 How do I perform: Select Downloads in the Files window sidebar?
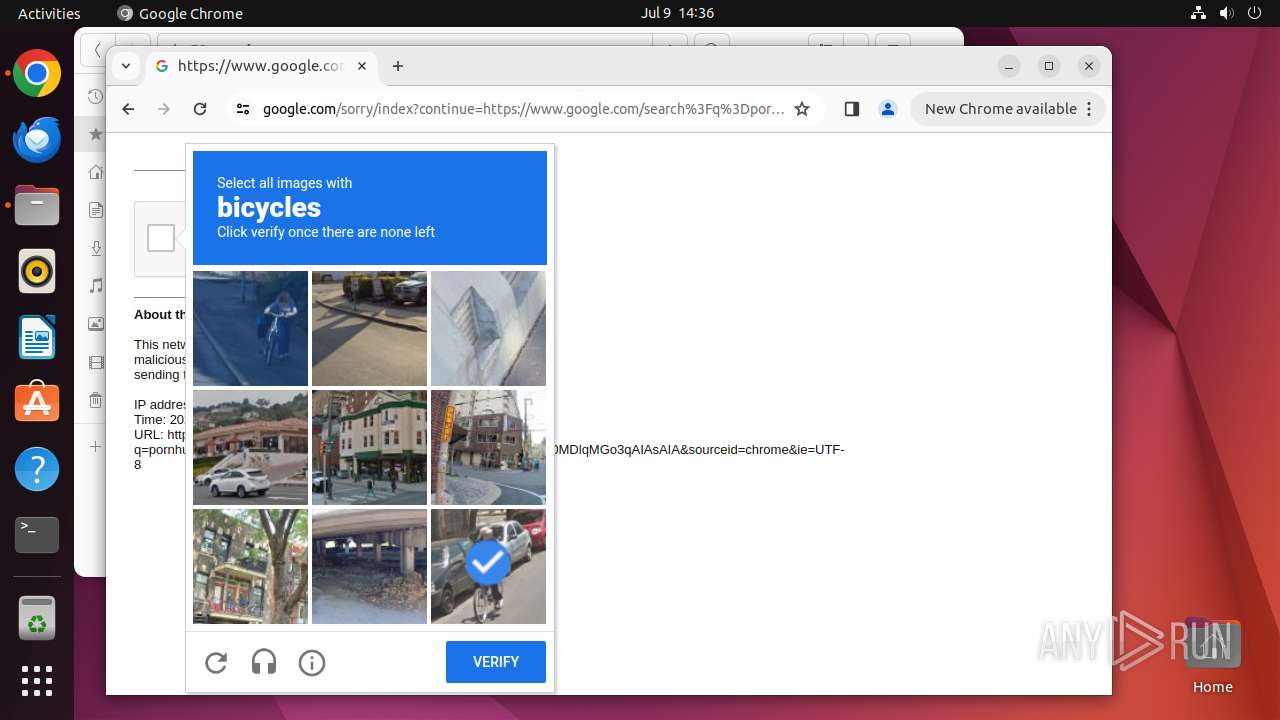click(95, 248)
